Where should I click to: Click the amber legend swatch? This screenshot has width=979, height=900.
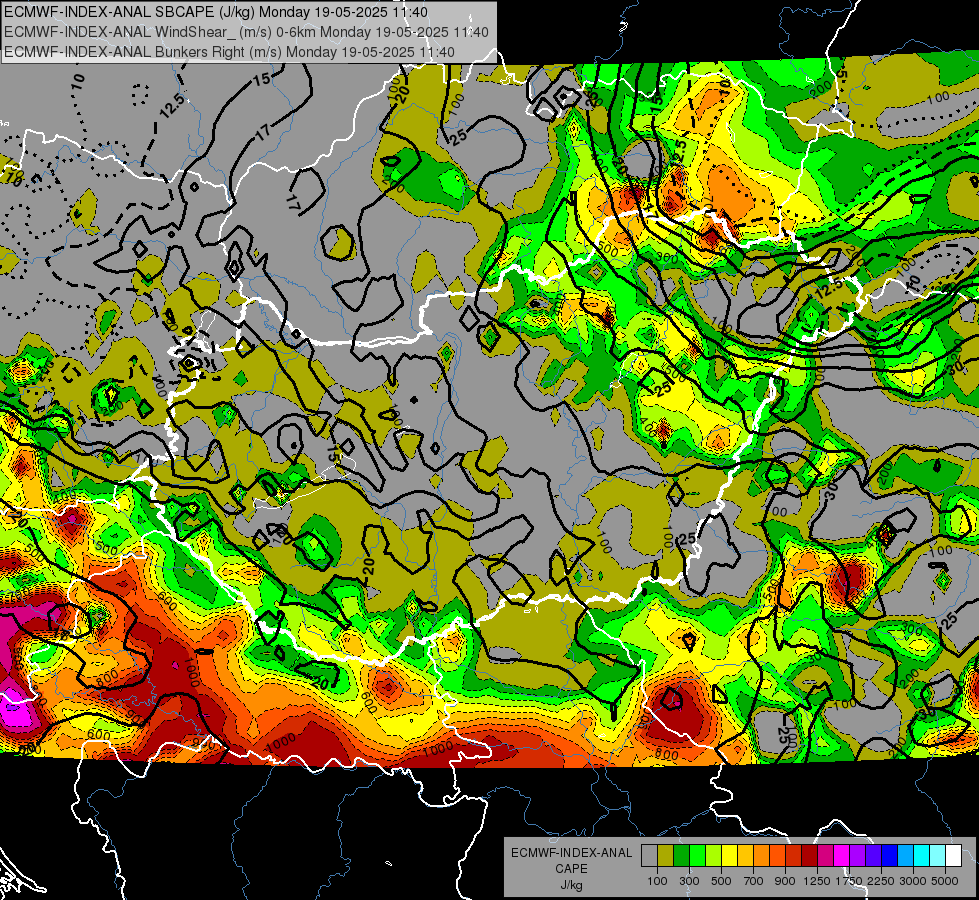click(745, 855)
